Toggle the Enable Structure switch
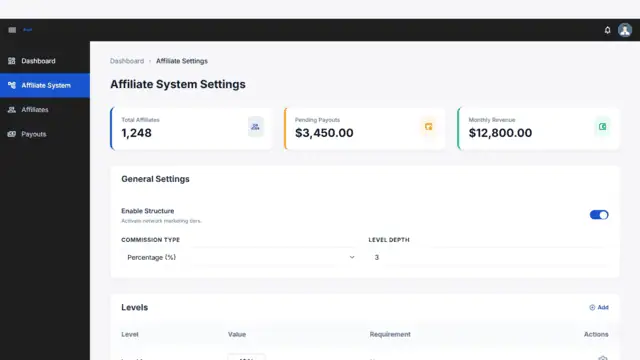This screenshot has width=640, height=360. 599,215
